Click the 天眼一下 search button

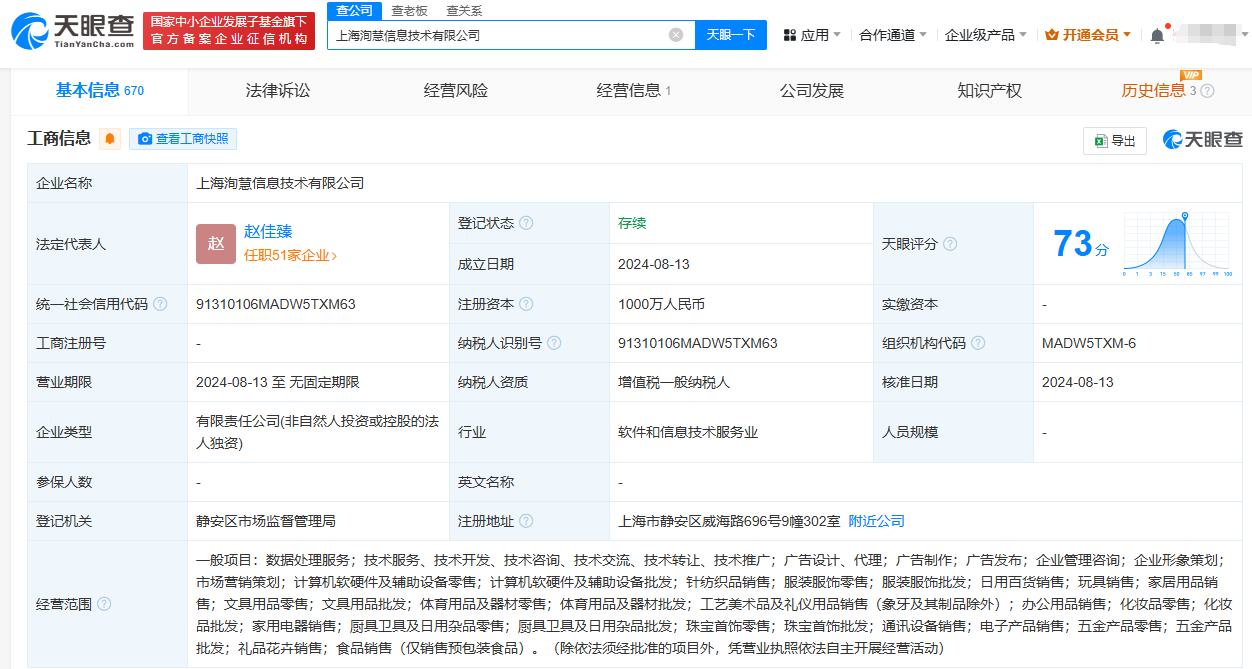tap(731, 35)
